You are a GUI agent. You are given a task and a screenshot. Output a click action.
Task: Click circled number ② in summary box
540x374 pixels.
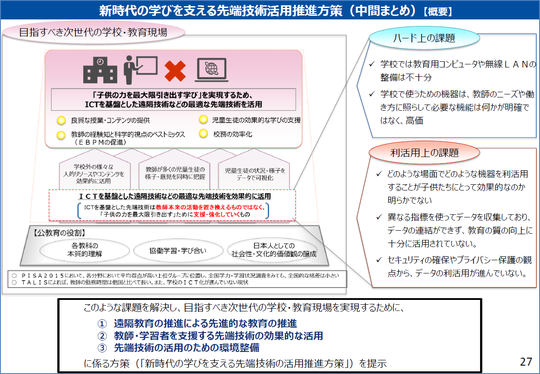102,336
